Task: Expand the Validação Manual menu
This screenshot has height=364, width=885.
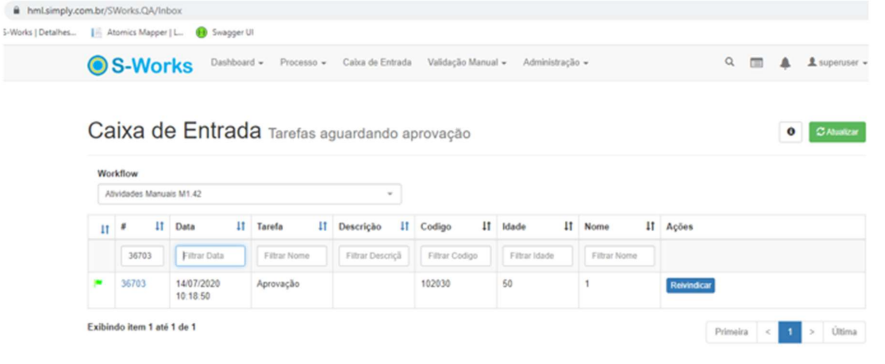Action: (467, 63)
